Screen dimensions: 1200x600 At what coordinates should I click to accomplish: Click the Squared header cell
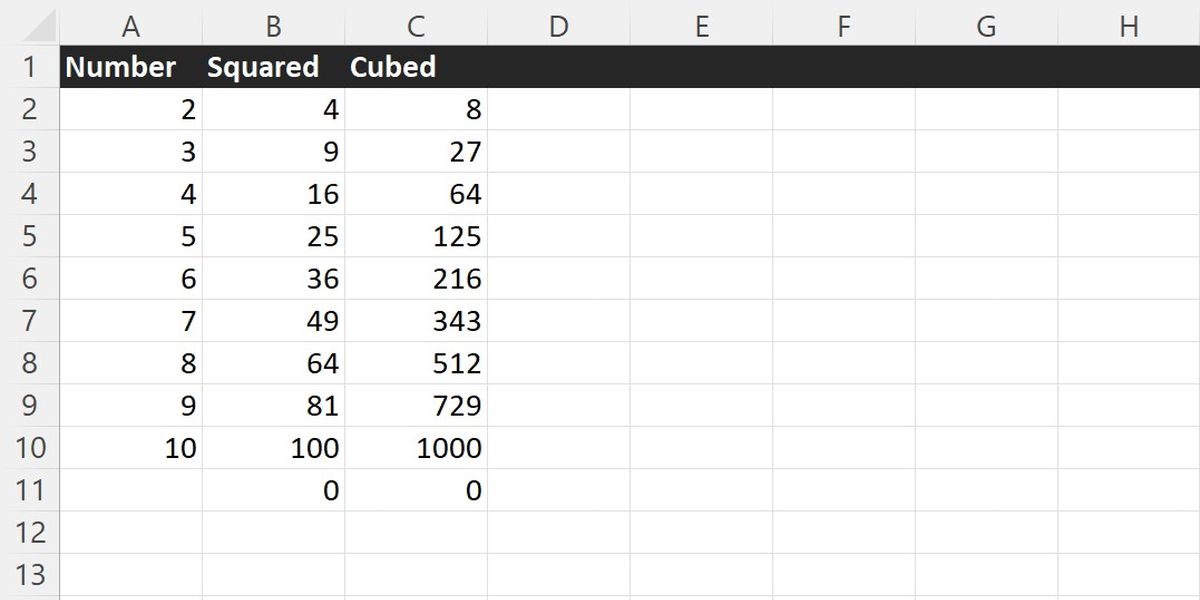click(273, 67)
